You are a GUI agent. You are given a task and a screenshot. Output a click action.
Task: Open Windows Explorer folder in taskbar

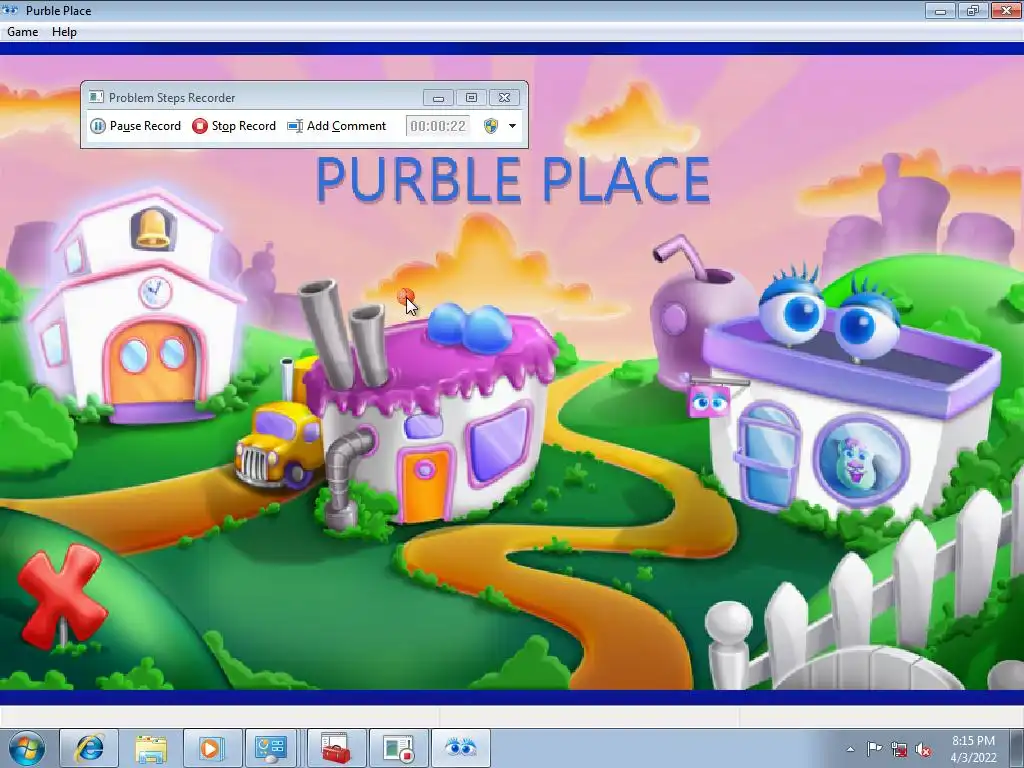click(151, 748)
